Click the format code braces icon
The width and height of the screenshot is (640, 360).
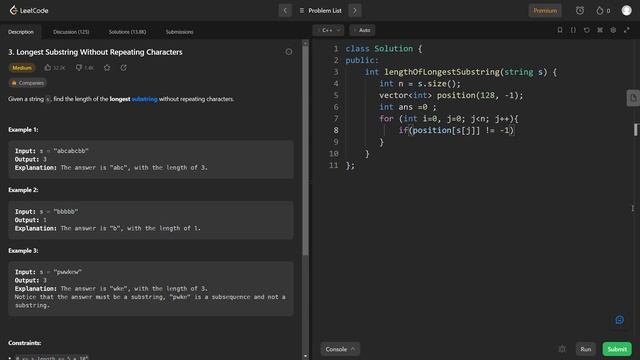click(573, 30)
